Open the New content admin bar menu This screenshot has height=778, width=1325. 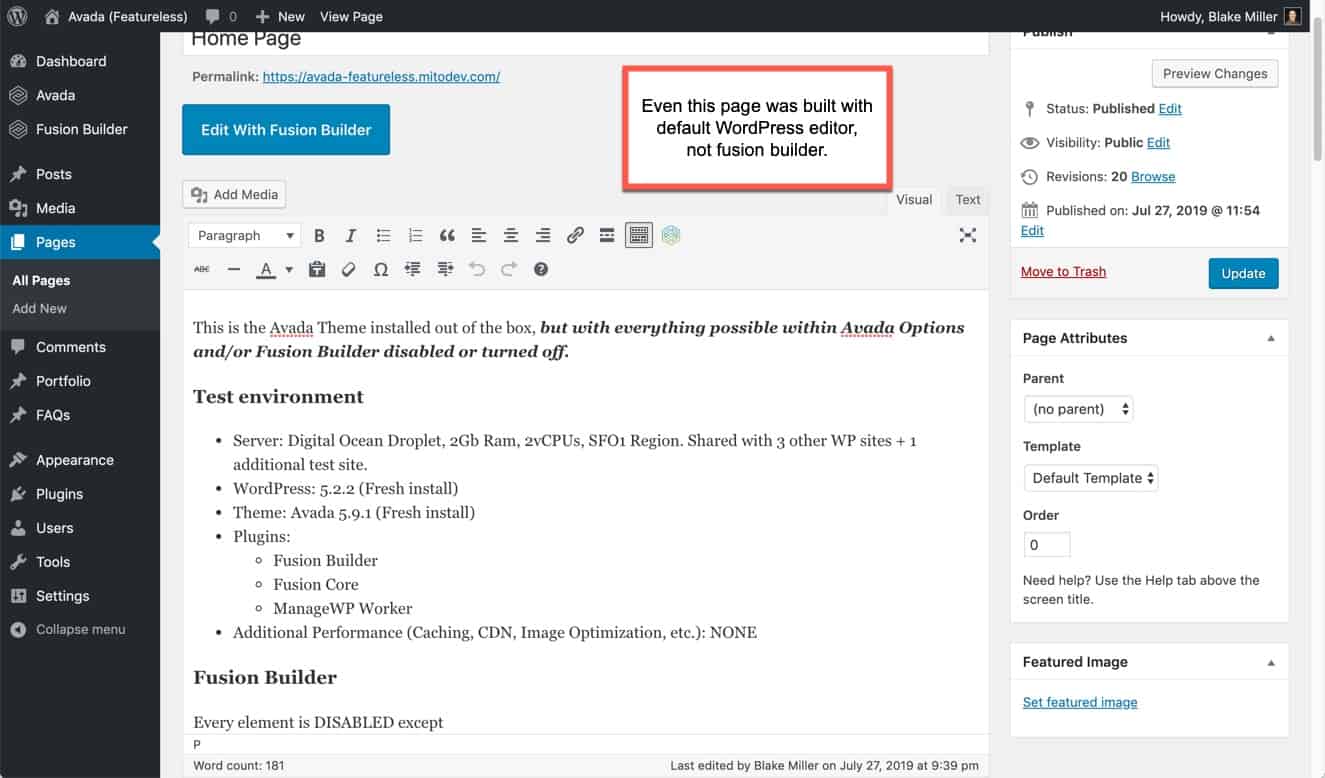pyautogui.click(x=279, y=16)
